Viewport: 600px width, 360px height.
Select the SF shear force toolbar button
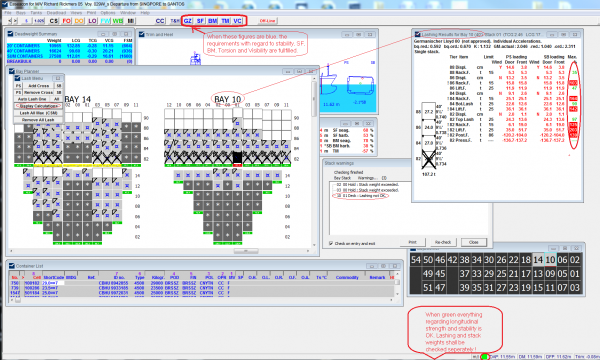(x=200, y=21)
